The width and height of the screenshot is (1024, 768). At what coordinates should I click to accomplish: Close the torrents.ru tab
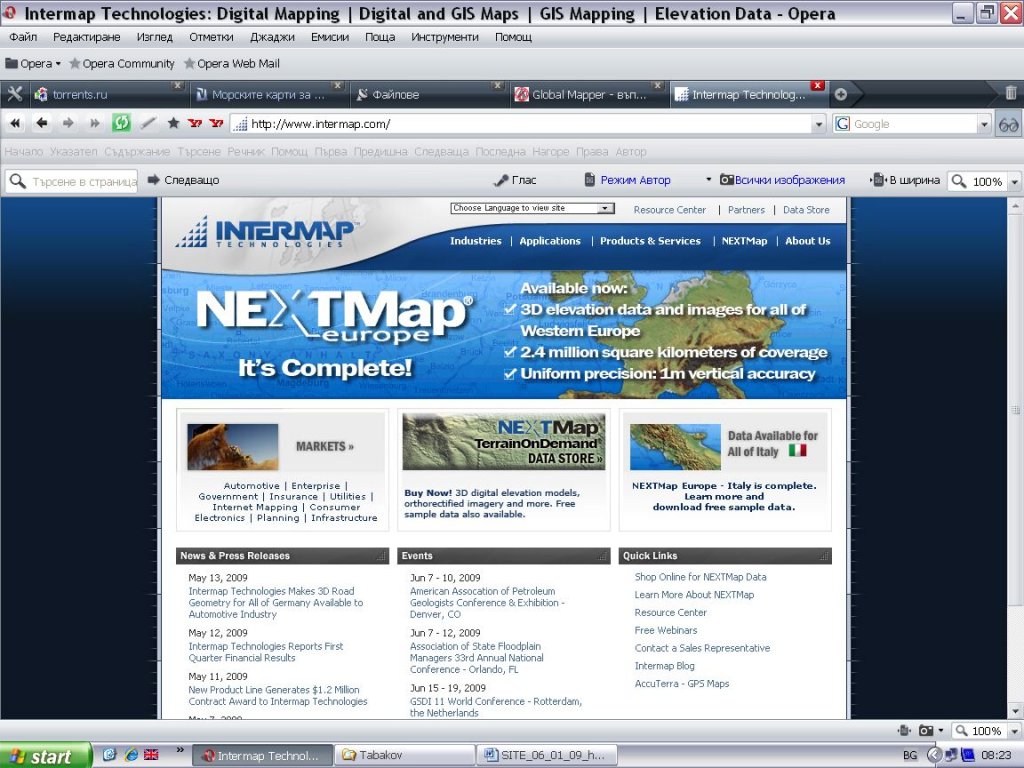(x=177, y=86)
